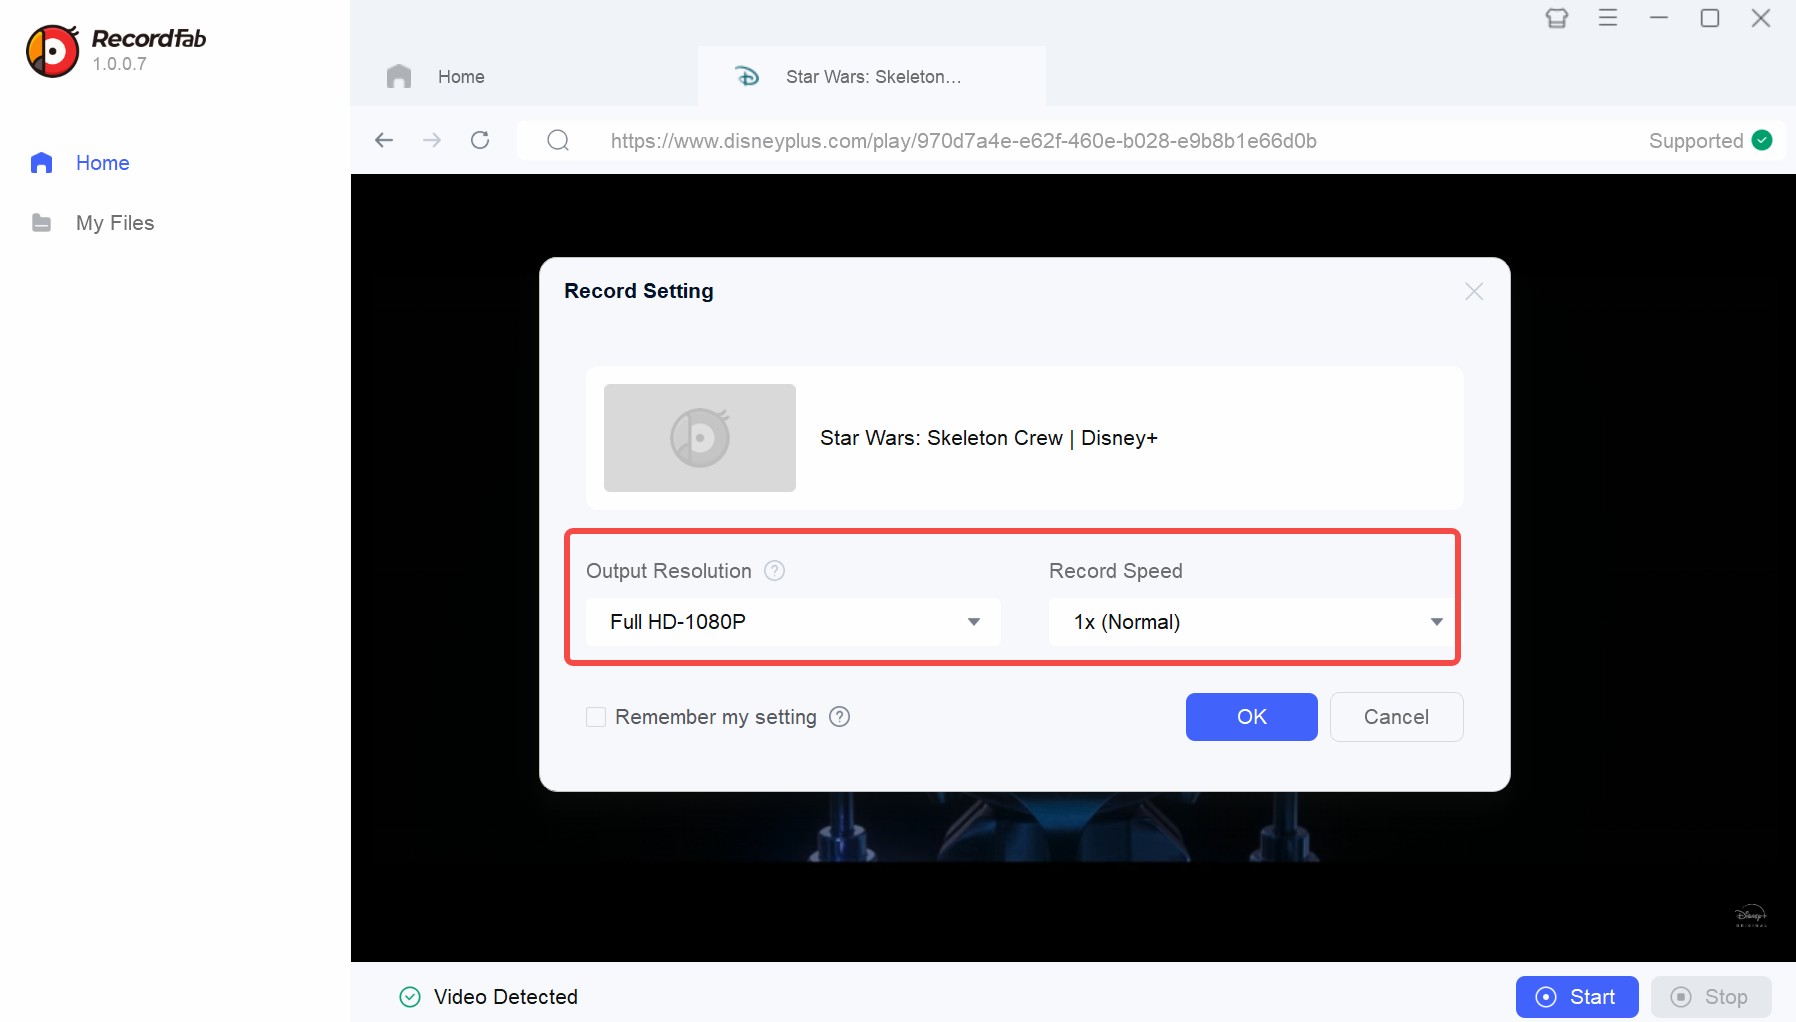
Task: Click the Output Resolution help icon
Action: (x=775, y=571)
